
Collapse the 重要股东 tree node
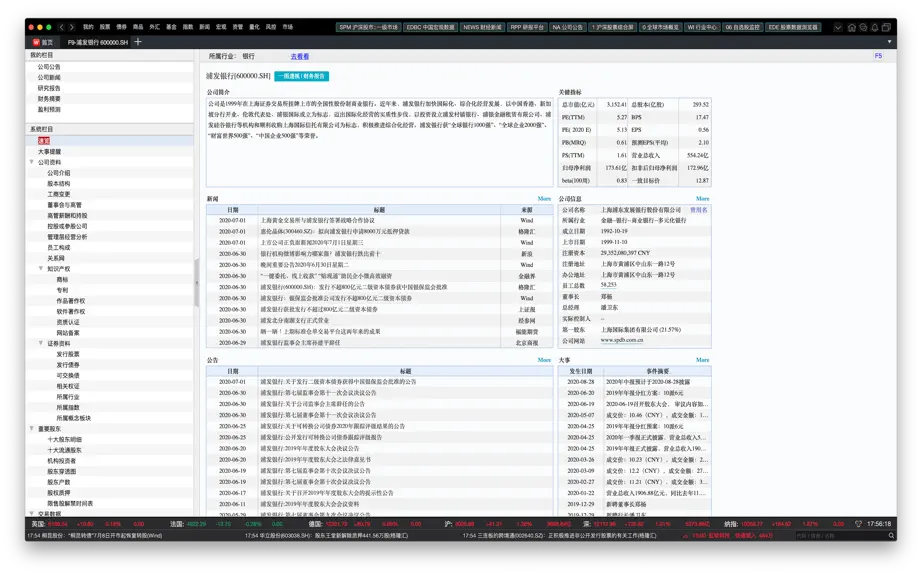pyautogui.click(x=32, y=428)
